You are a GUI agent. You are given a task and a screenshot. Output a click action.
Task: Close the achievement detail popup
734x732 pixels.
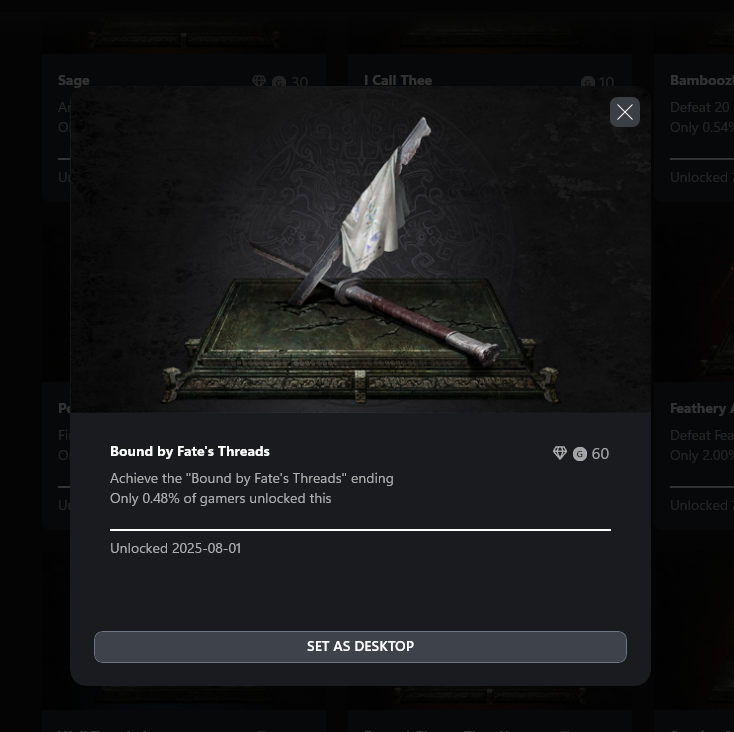pyautogui.click(x=624, y=112)
